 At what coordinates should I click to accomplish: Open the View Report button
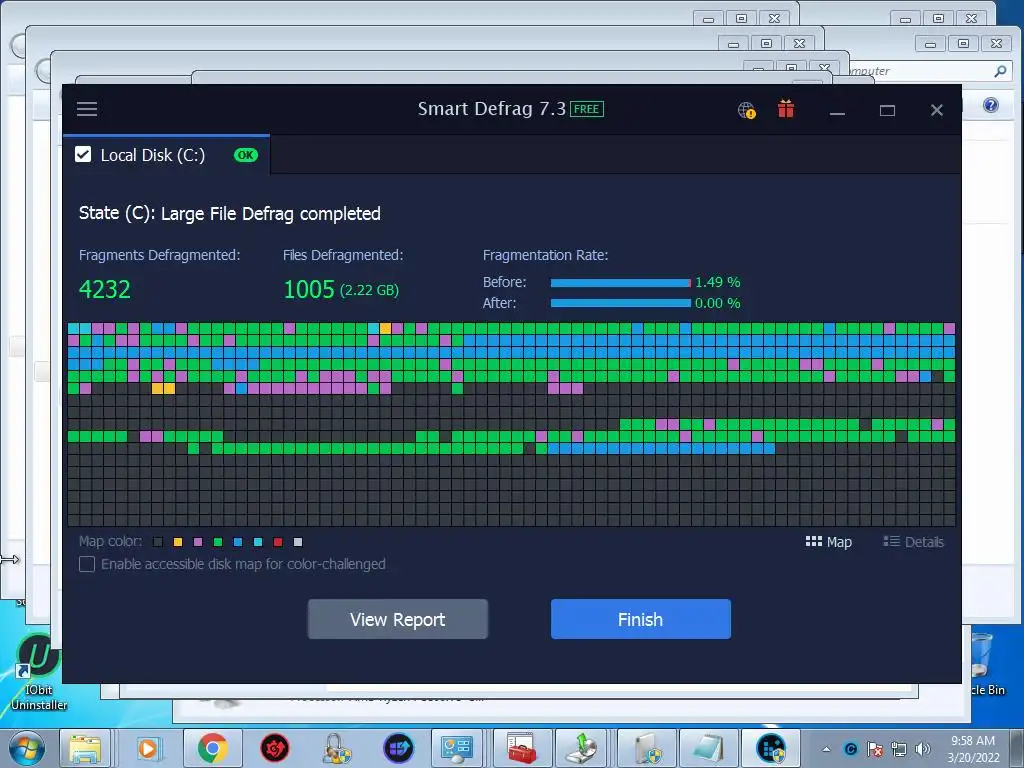tap(398, 619)
